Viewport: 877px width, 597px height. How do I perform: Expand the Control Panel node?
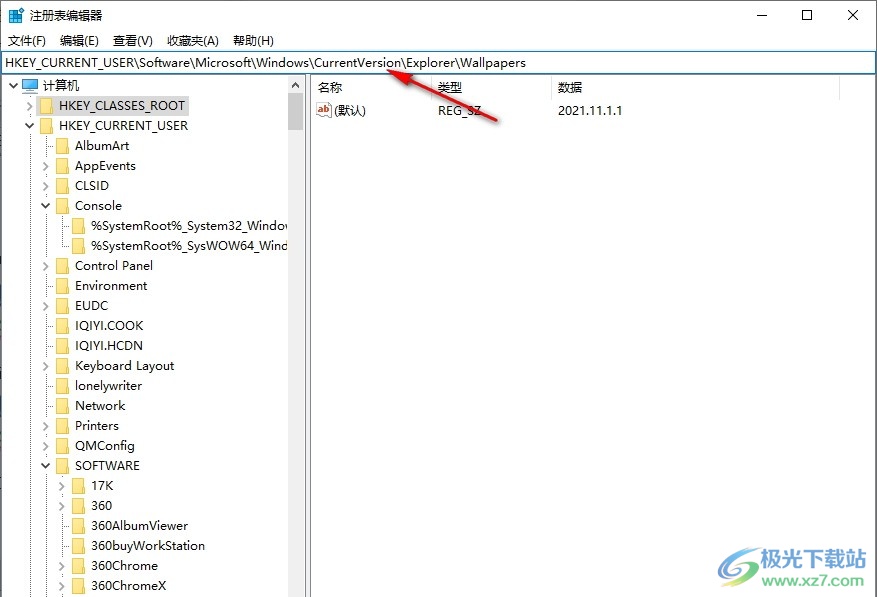coord(46,266)
